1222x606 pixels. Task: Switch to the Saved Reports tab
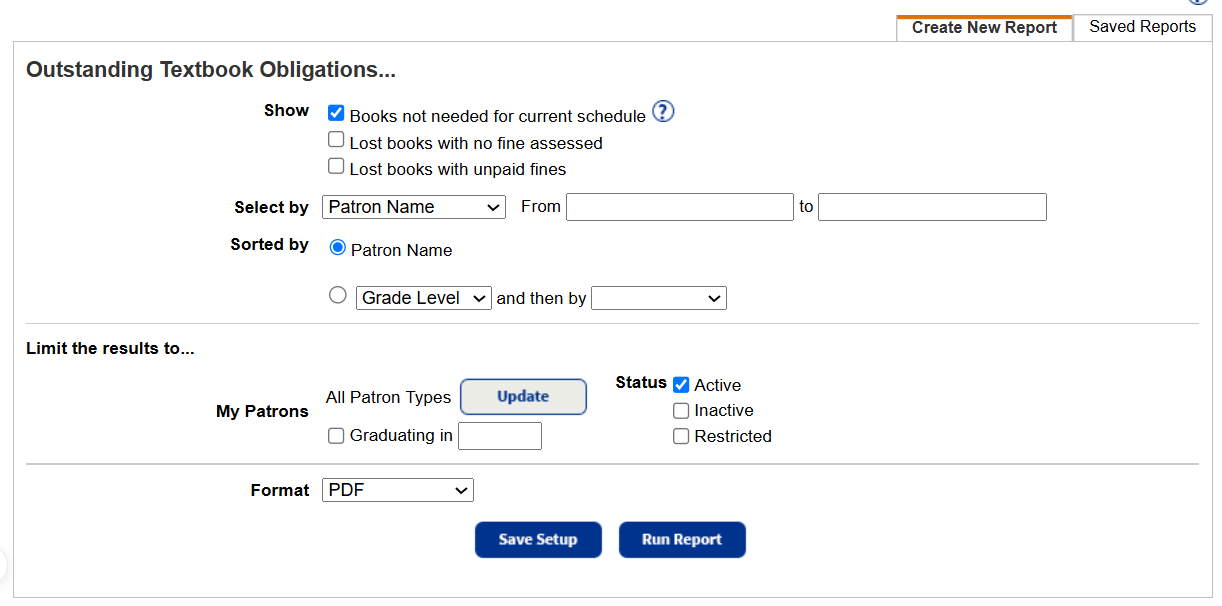click(x=1141, y=27)
